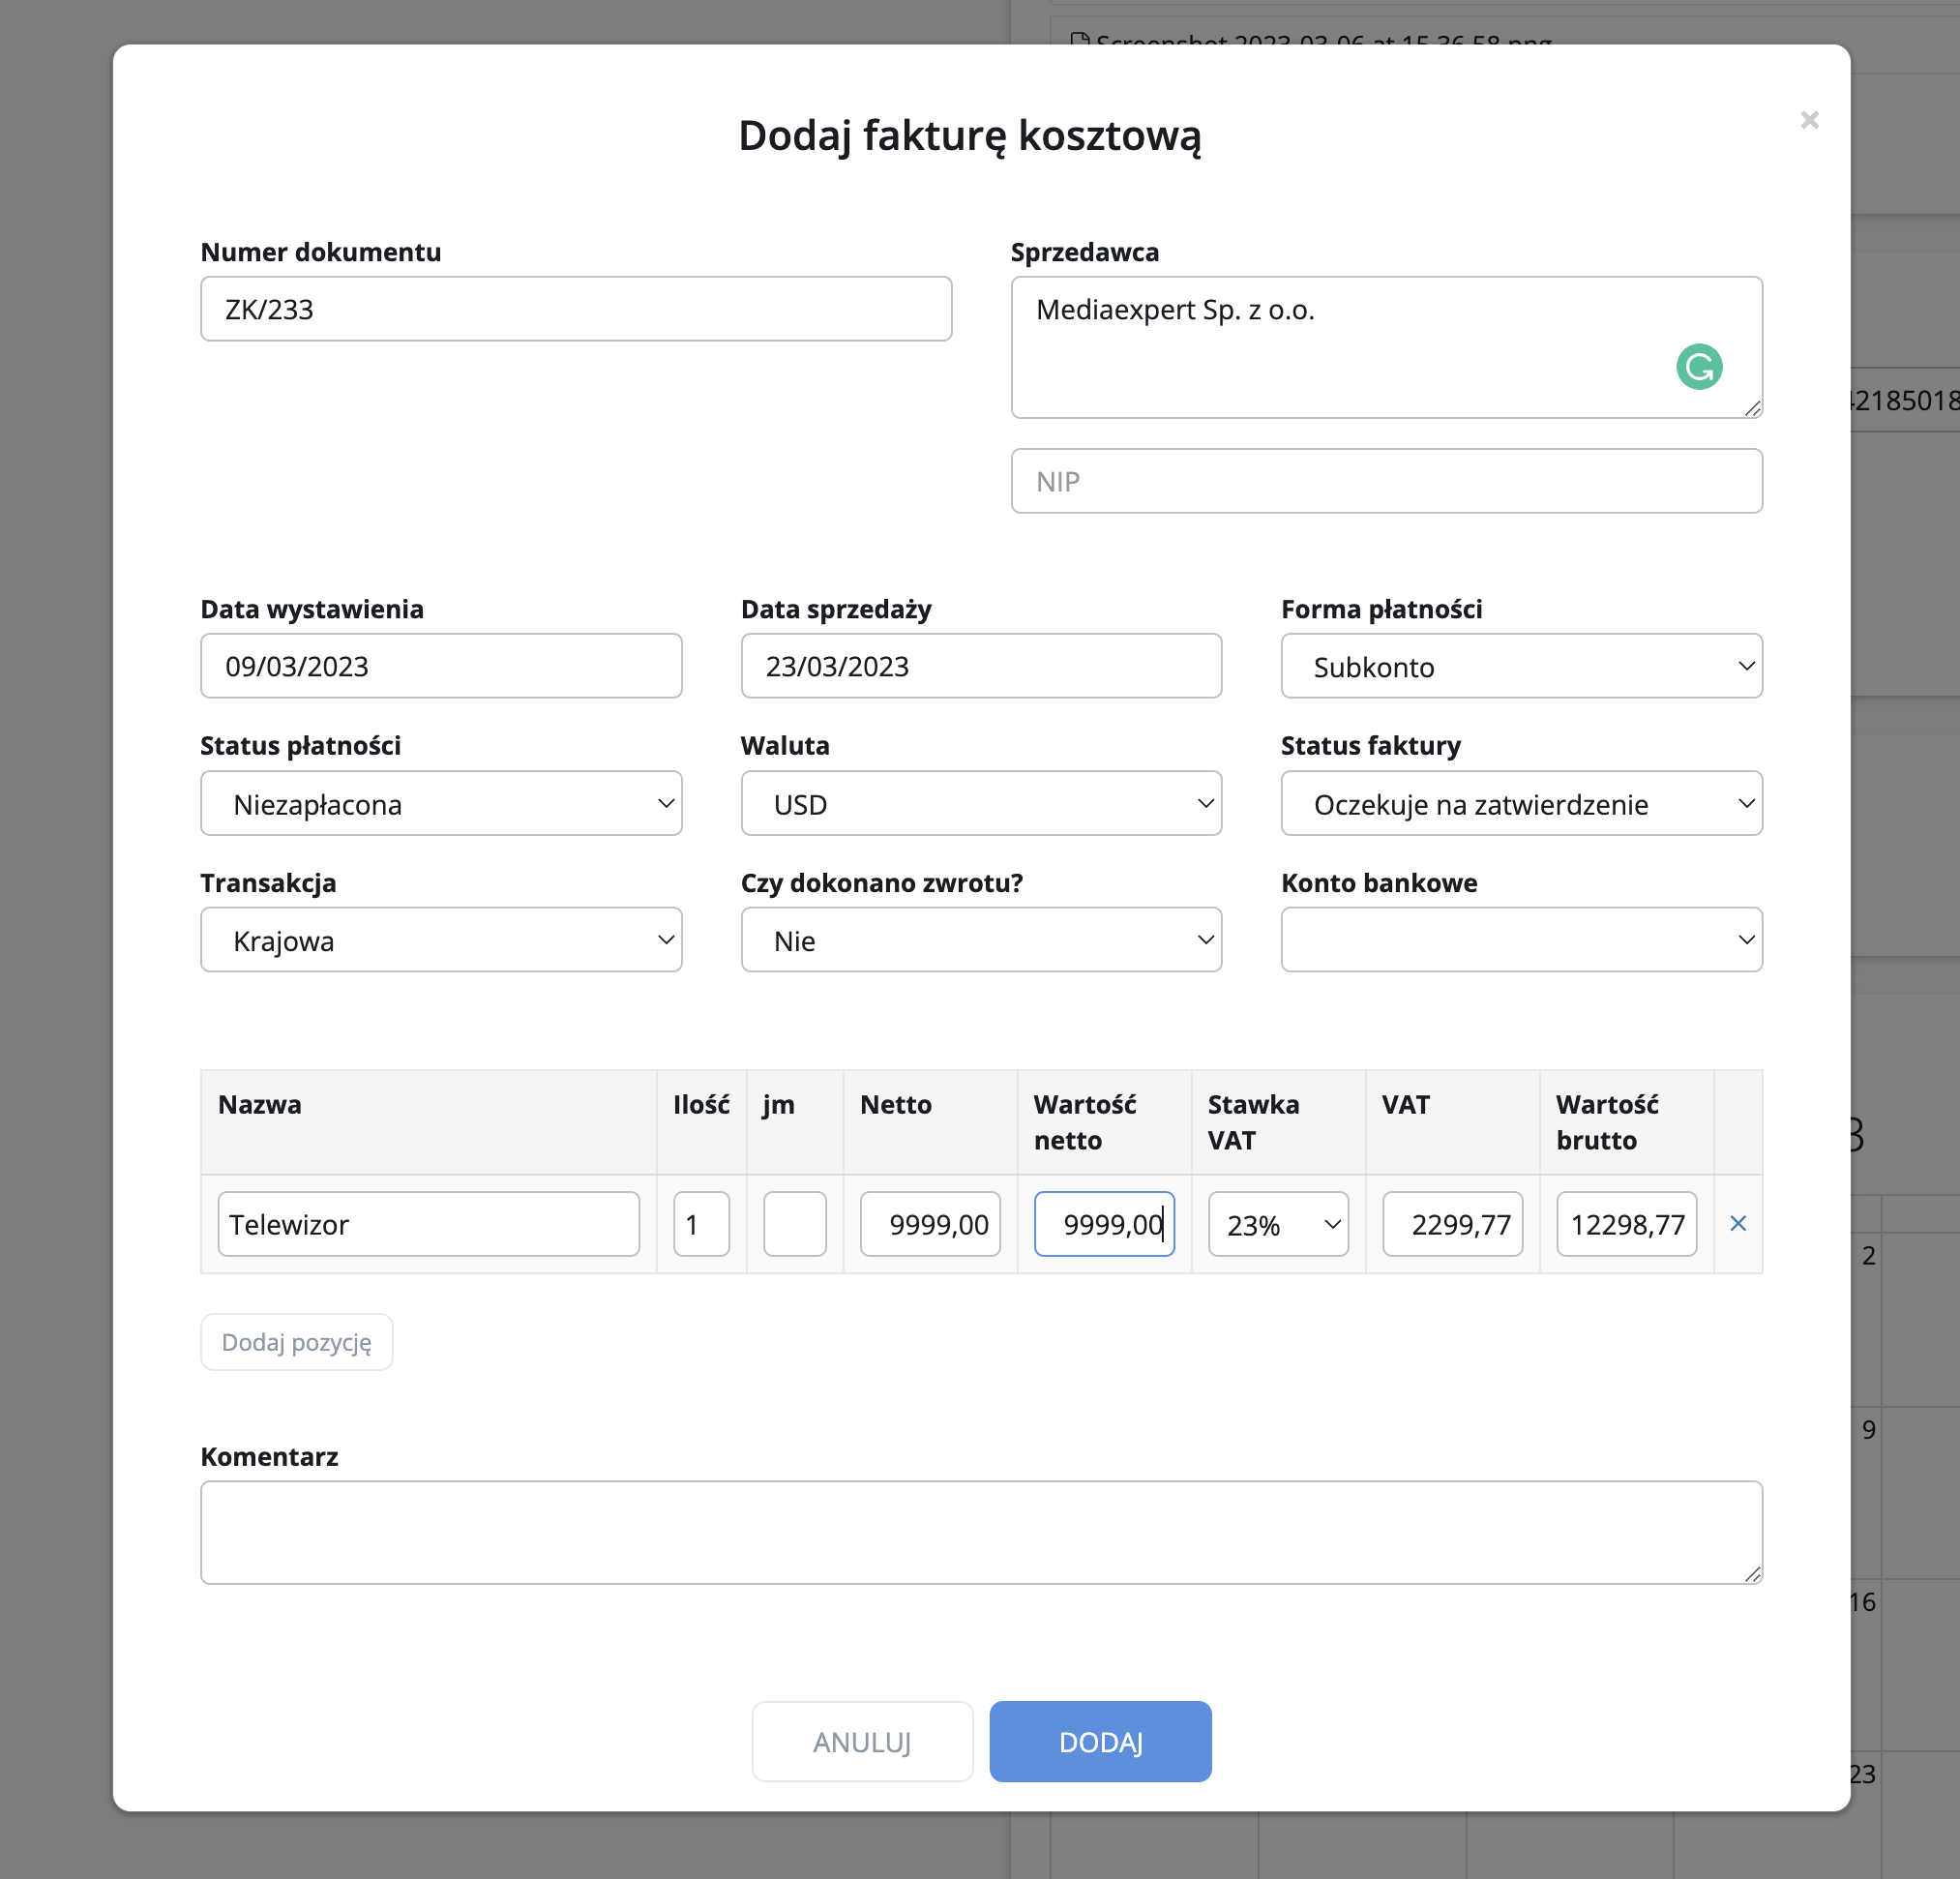Close the dialog with top-right X
The height and width of the screenshot is (1879, 1960).
pyautogui.click(x=1809, y=120)
